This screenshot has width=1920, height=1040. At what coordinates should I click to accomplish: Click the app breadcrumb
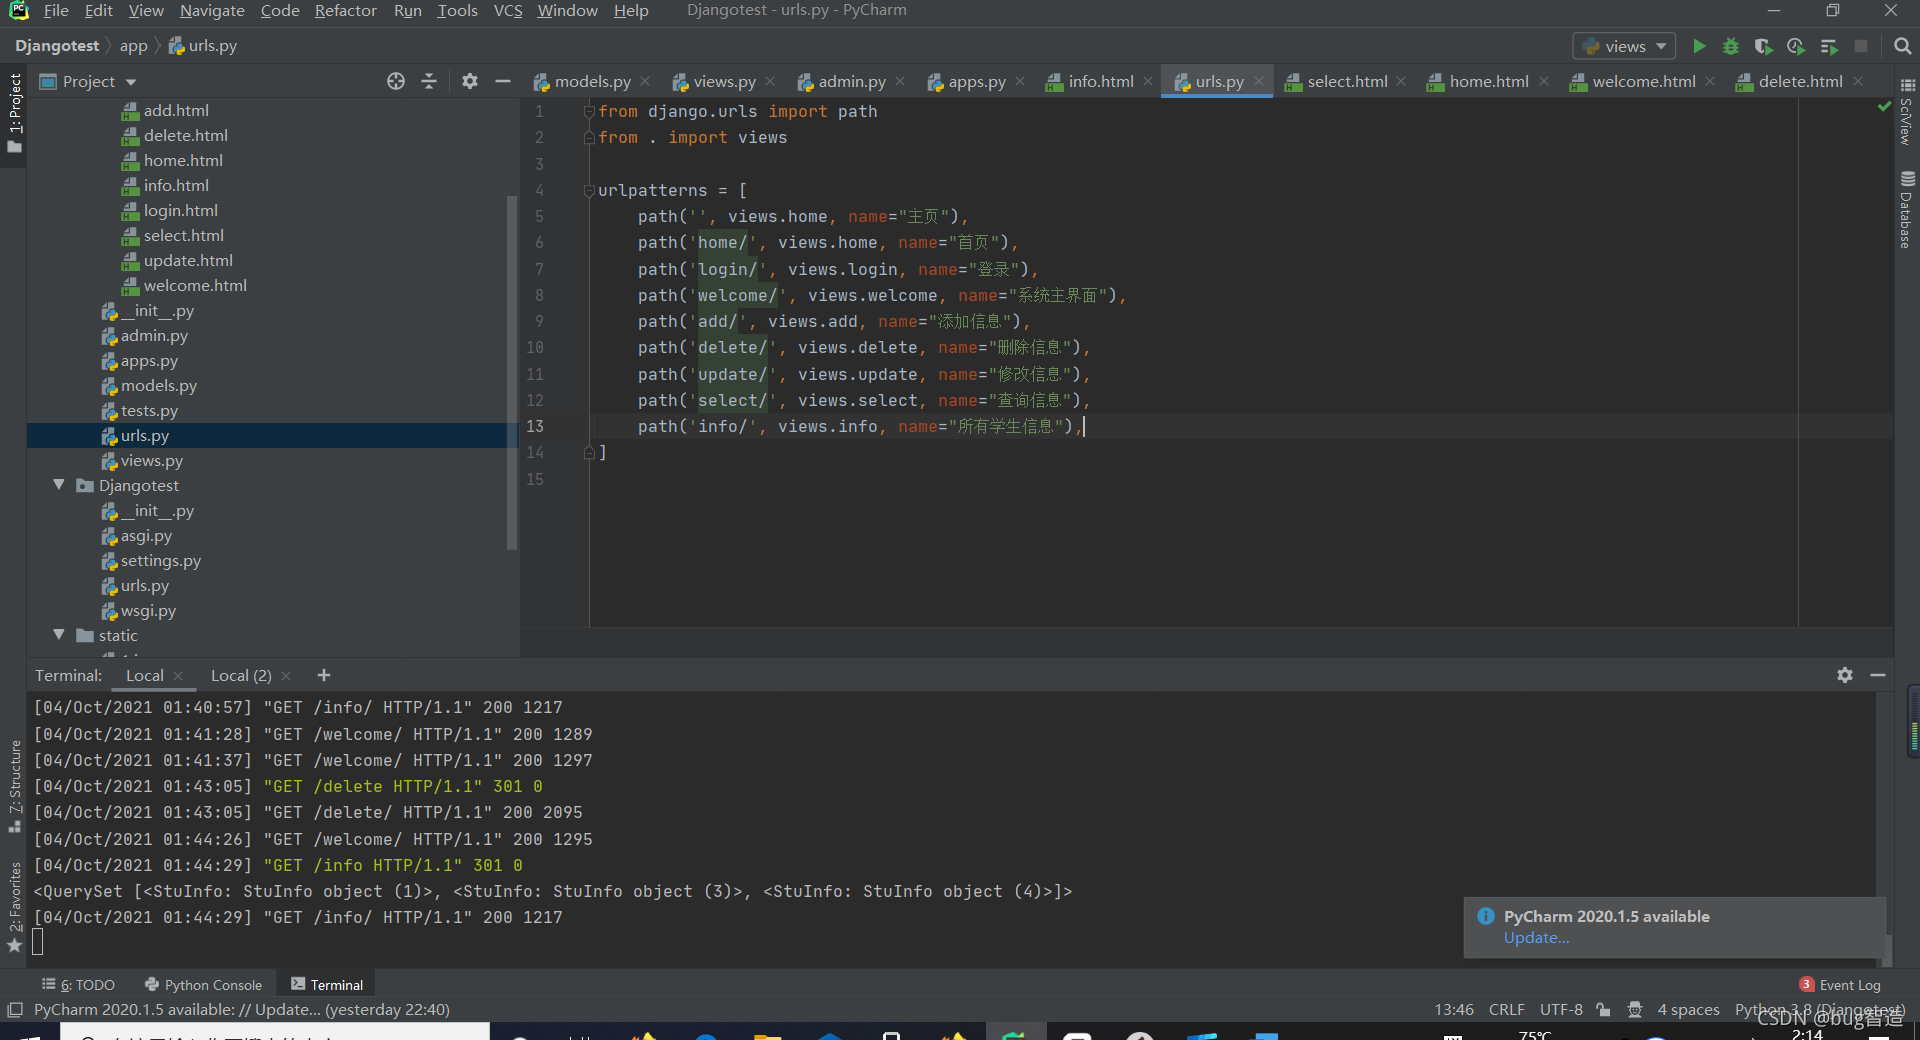pyautogui.click(x=133, y=46)
